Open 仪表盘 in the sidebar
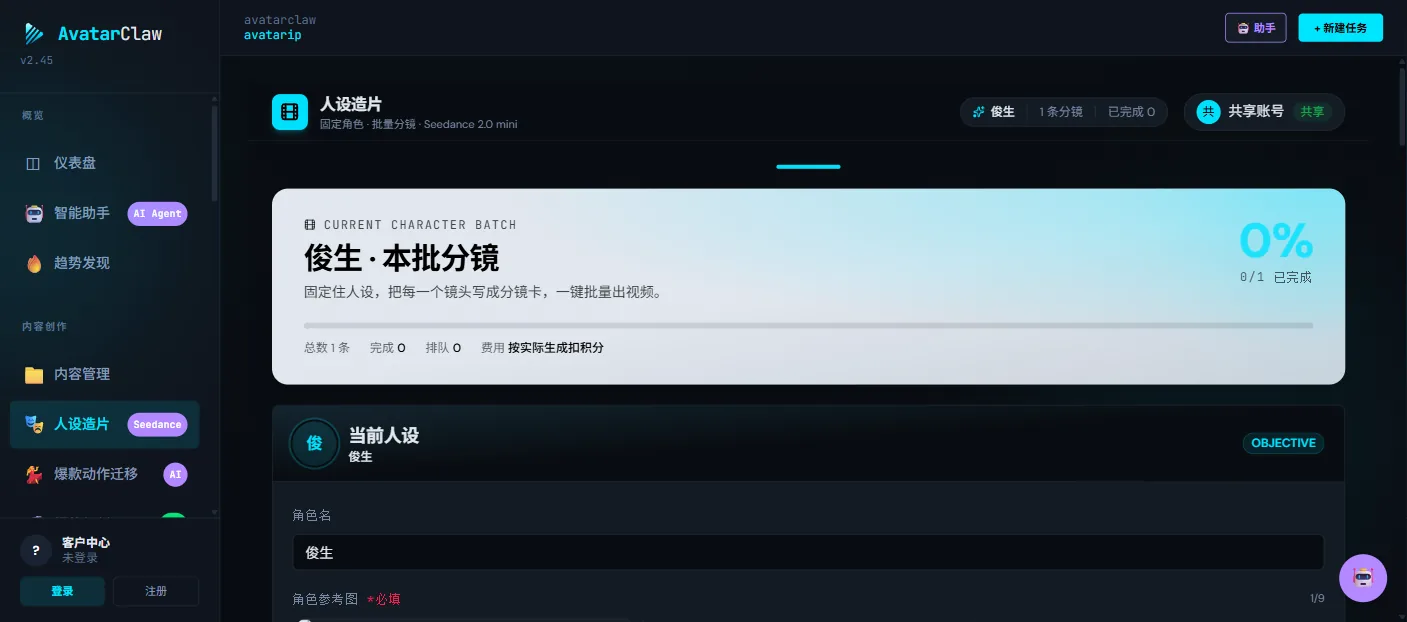The image size is (1407, 622). 105,163
